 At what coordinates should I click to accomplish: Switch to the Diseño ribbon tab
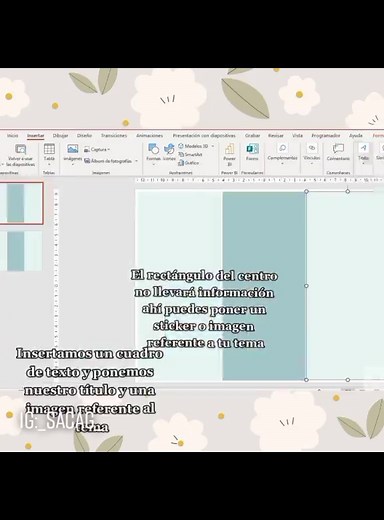click(x=84, y=135)
